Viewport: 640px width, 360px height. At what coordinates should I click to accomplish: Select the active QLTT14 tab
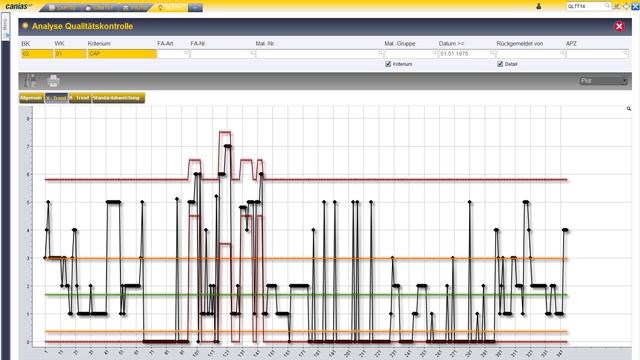tap(170, 8)
